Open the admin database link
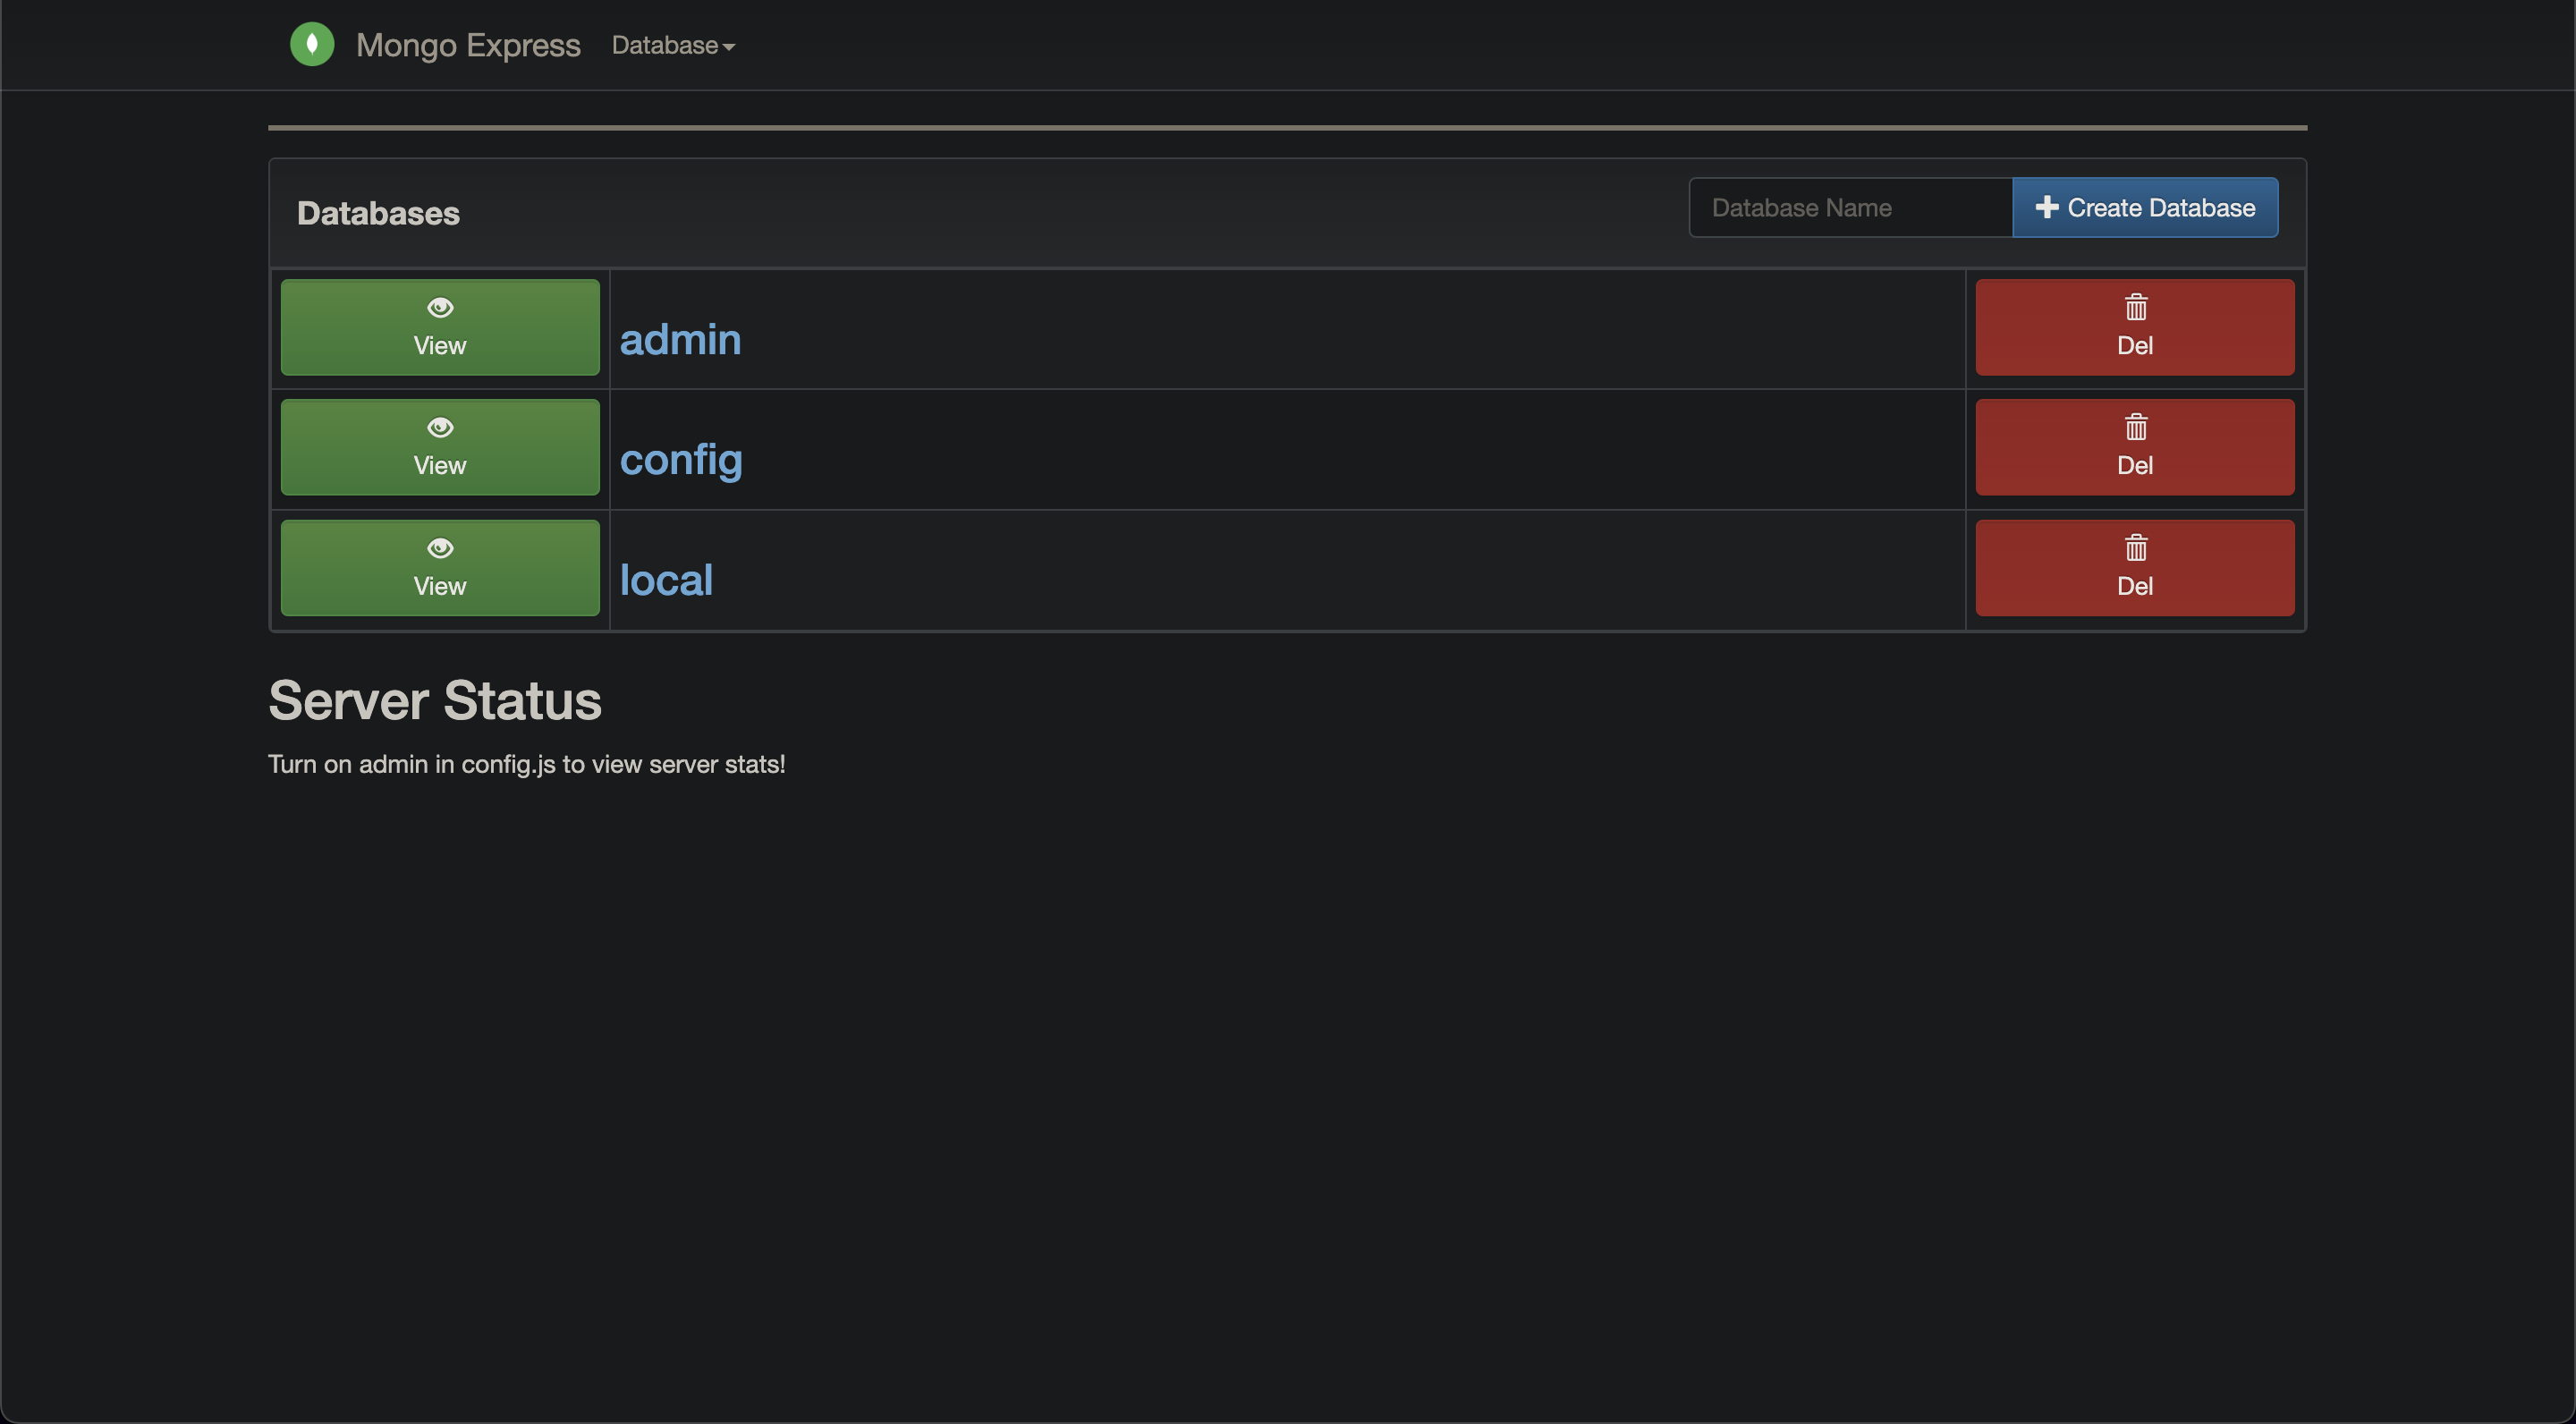This screenshot has width=2576, height=1424. coord(680,340)
